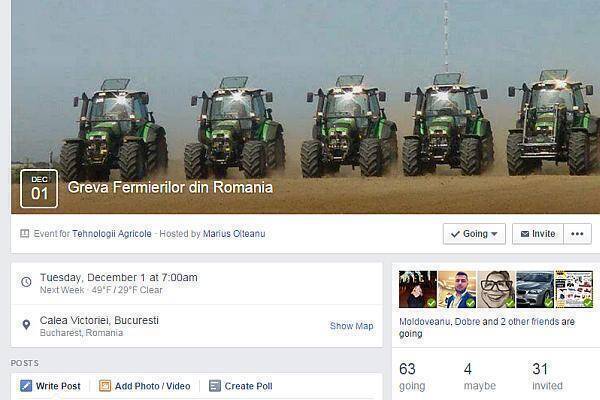Screen dimensions: 600x400
Task: View the list of 63 going guests
Action: click(412, 377)
